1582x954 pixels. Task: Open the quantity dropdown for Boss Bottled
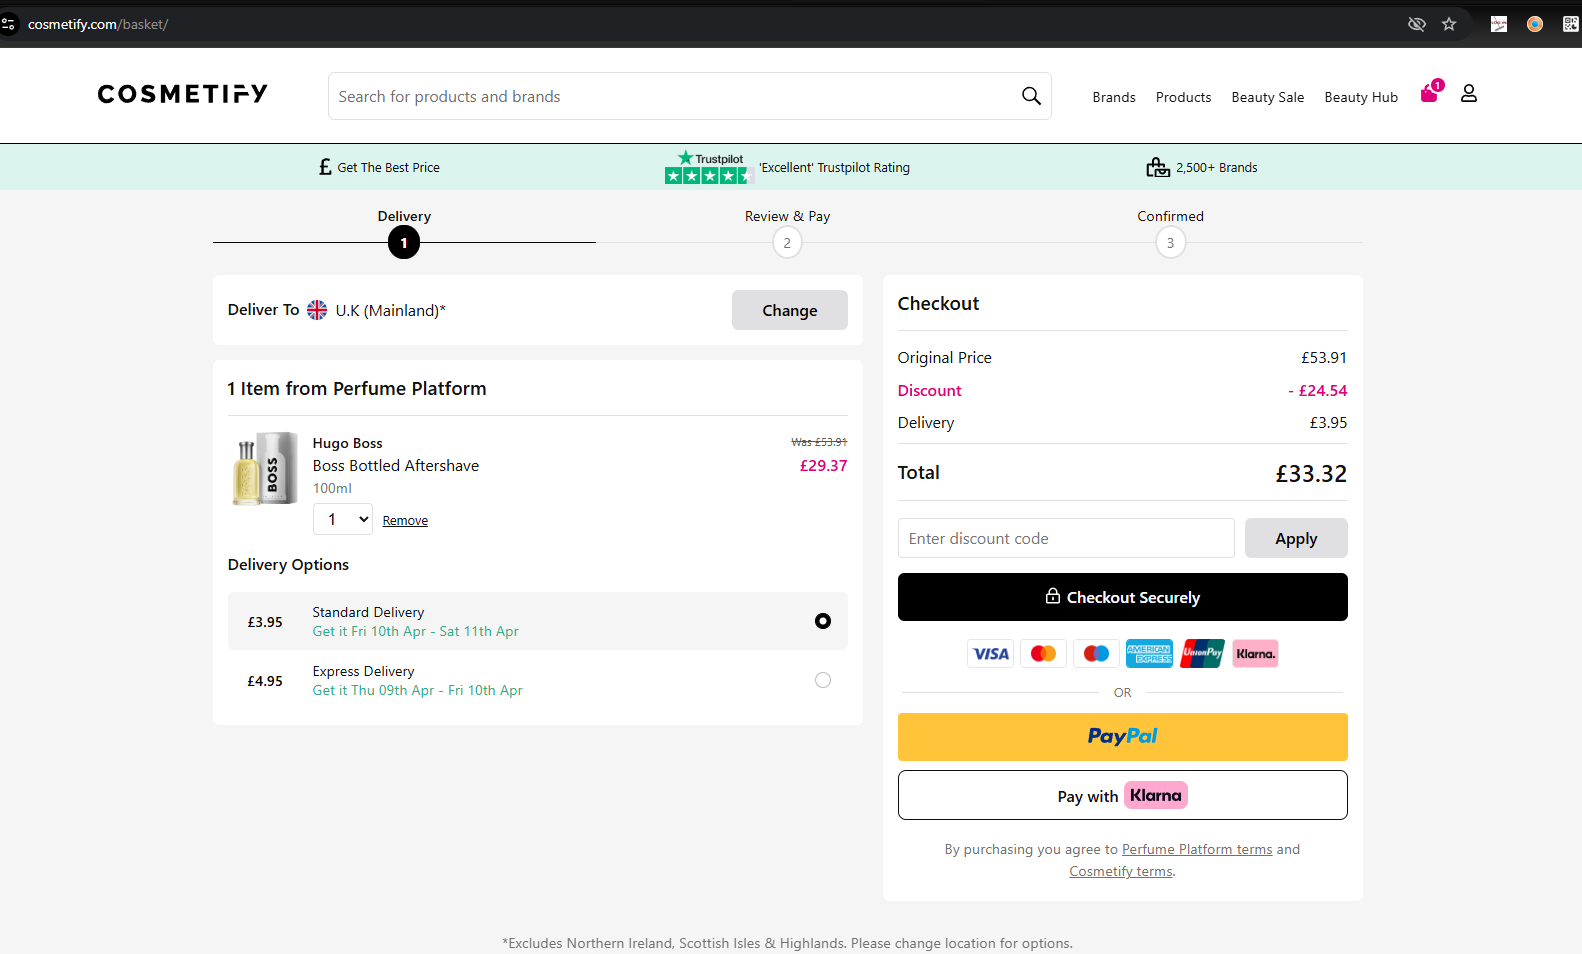[343, 519]
